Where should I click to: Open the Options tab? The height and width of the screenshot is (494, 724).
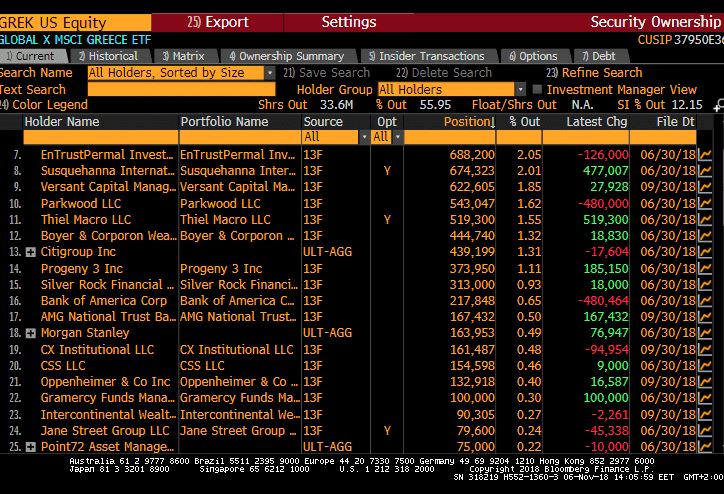pyautogui.click(x=534, y=56)
